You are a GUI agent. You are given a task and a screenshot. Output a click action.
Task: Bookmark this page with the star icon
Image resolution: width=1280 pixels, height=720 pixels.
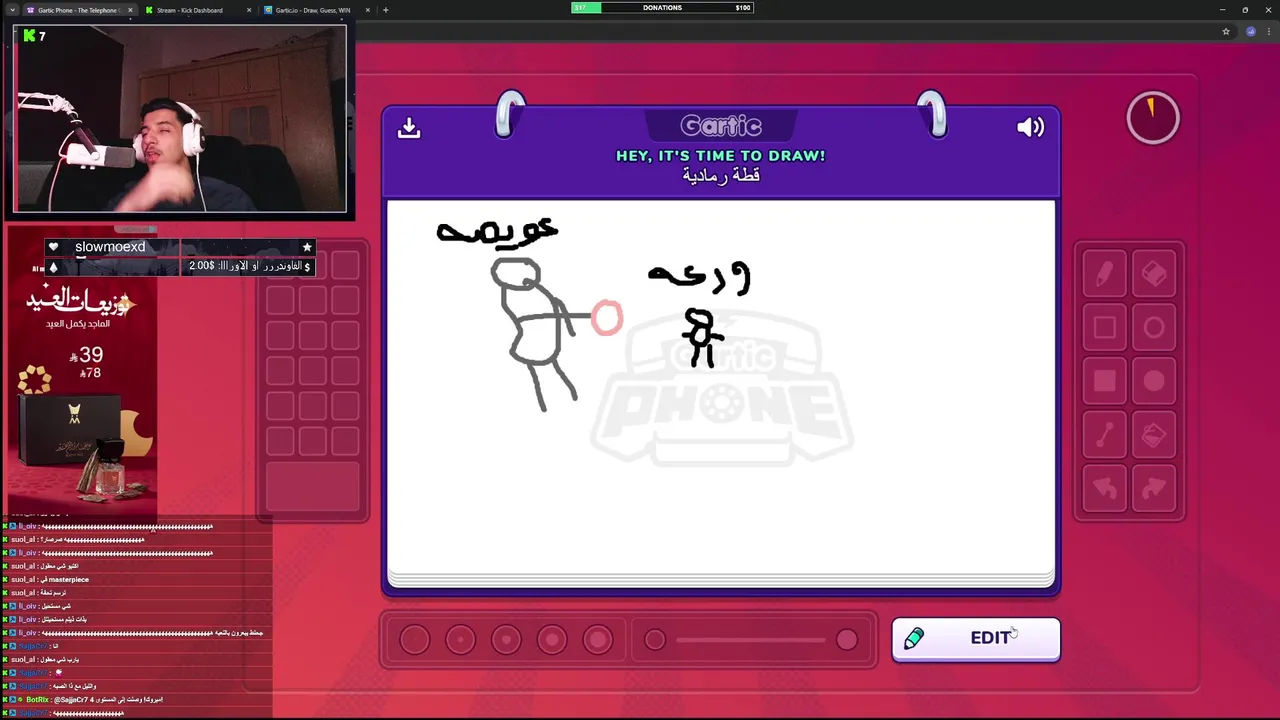(x=1226, y=32)
